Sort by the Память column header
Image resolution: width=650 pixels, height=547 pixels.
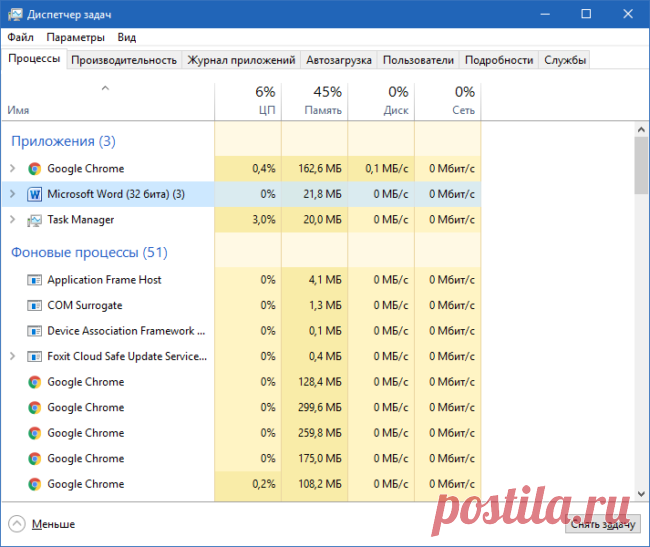click(315, 101)
